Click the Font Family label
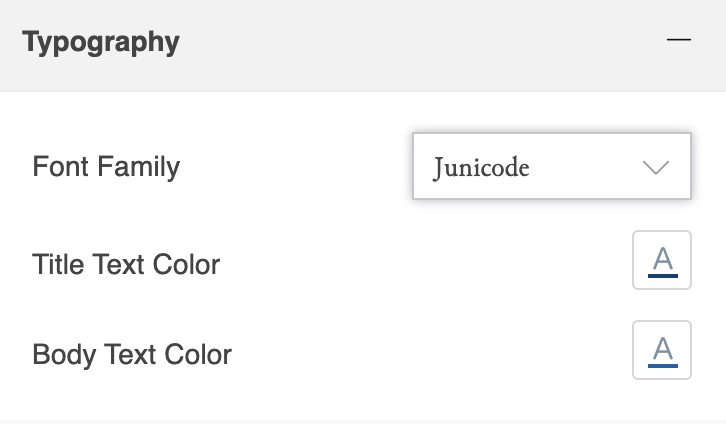Image resolution: width=726 pixels, height=424 pixels. point(106,166)
